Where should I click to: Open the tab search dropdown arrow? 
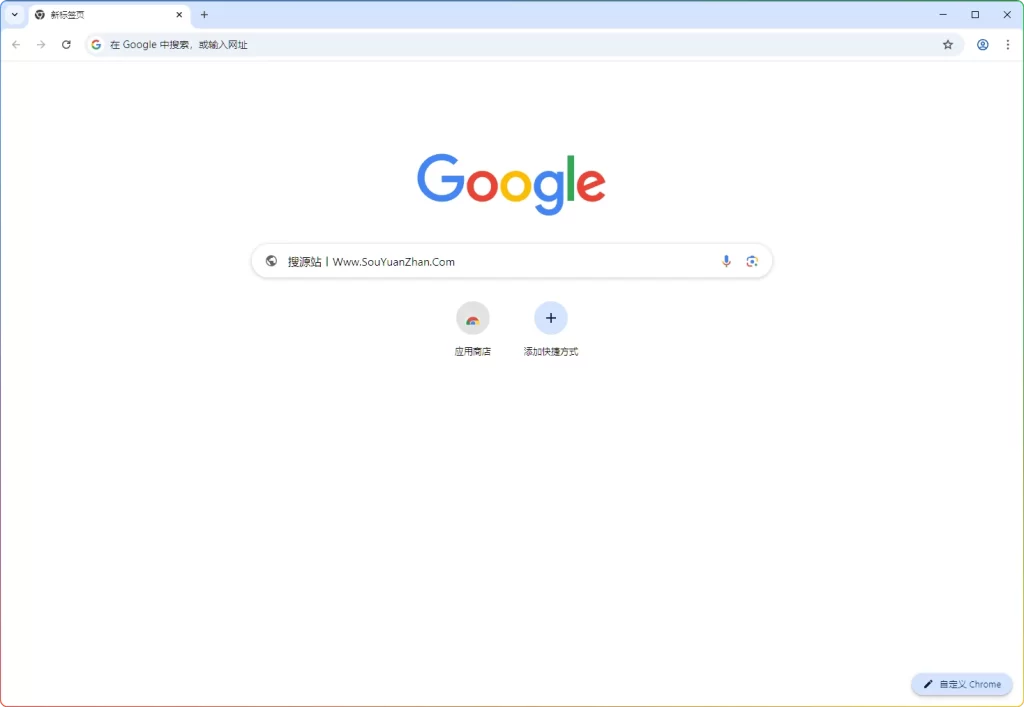14,14
